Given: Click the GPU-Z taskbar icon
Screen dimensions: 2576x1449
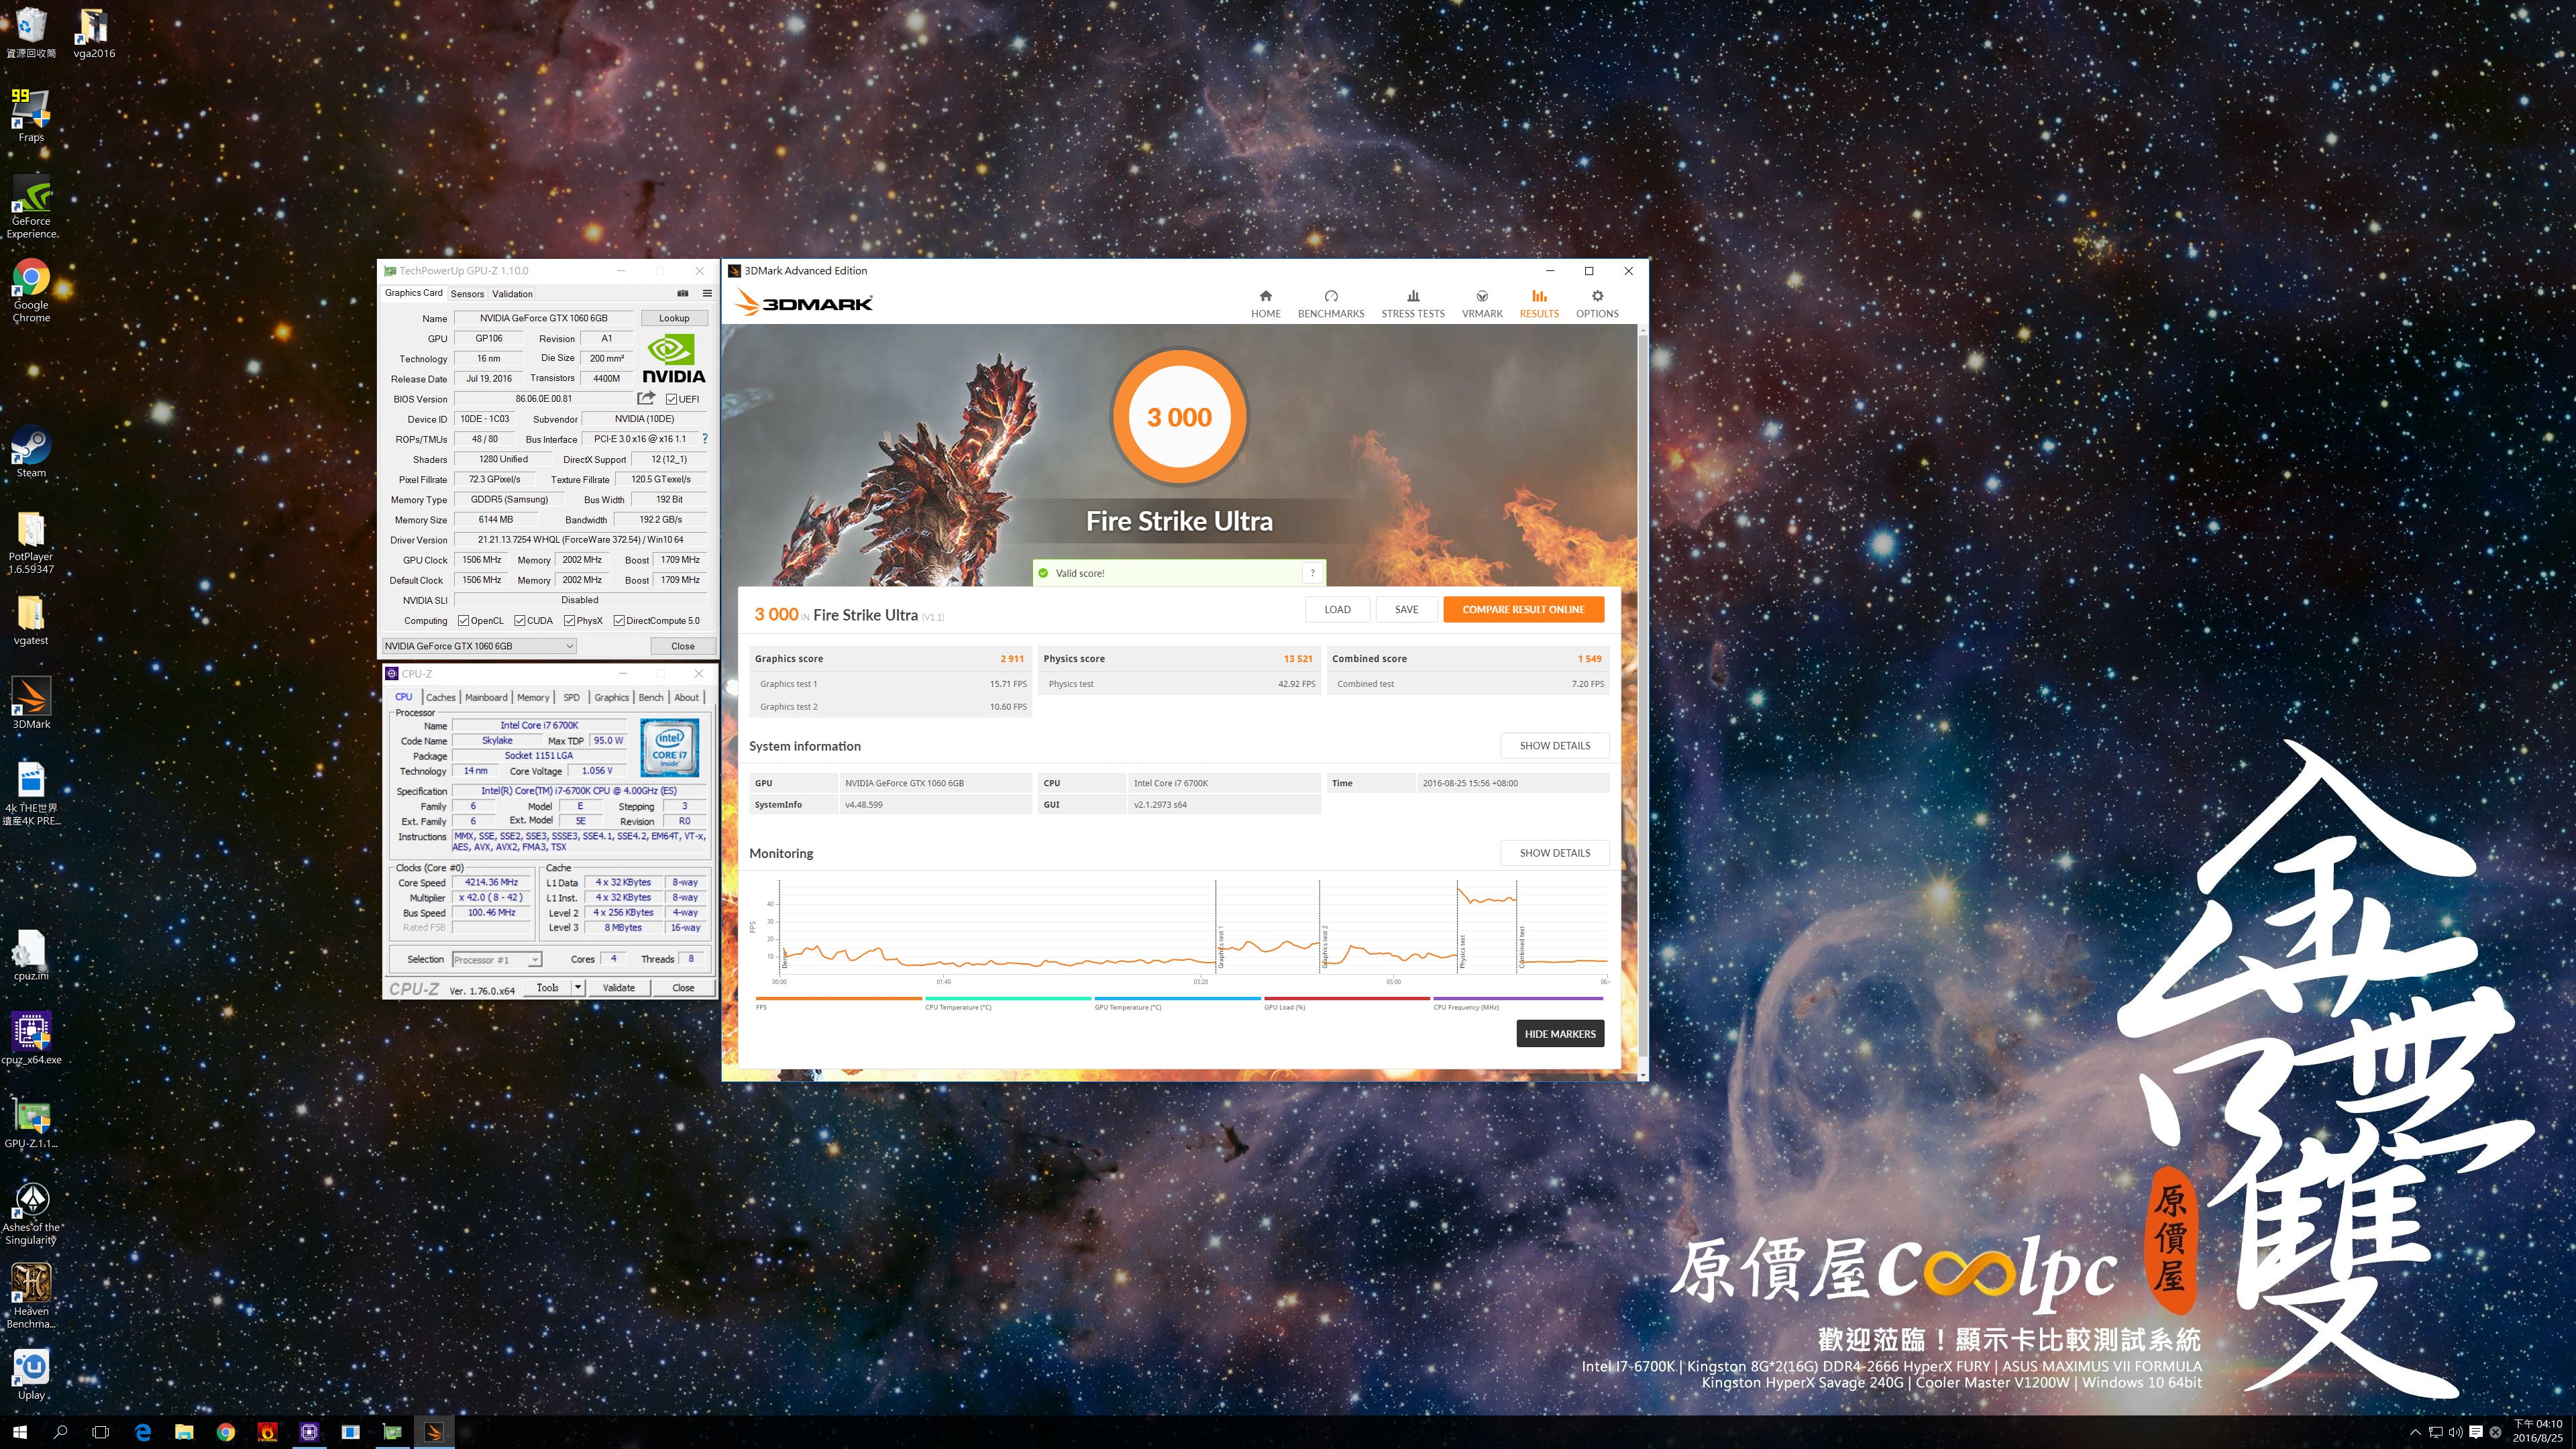Looking at the screenshot, I should (392, 1432).
